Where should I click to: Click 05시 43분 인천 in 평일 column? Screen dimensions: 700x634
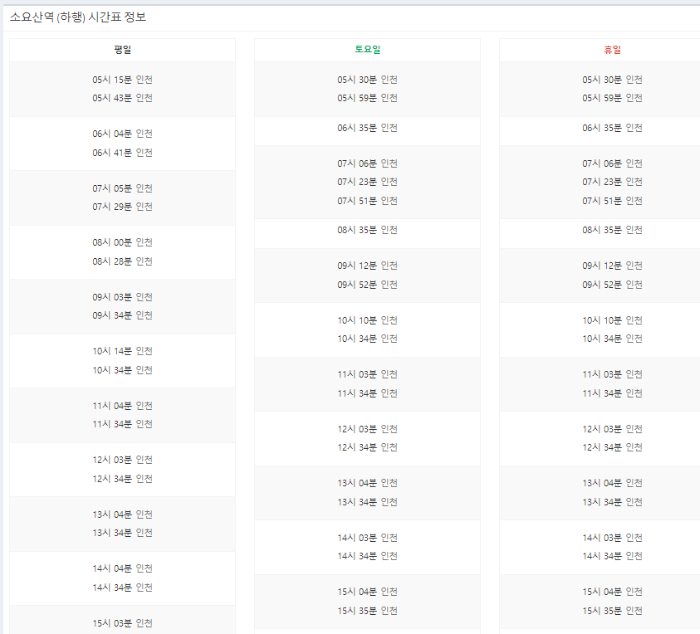122,98
